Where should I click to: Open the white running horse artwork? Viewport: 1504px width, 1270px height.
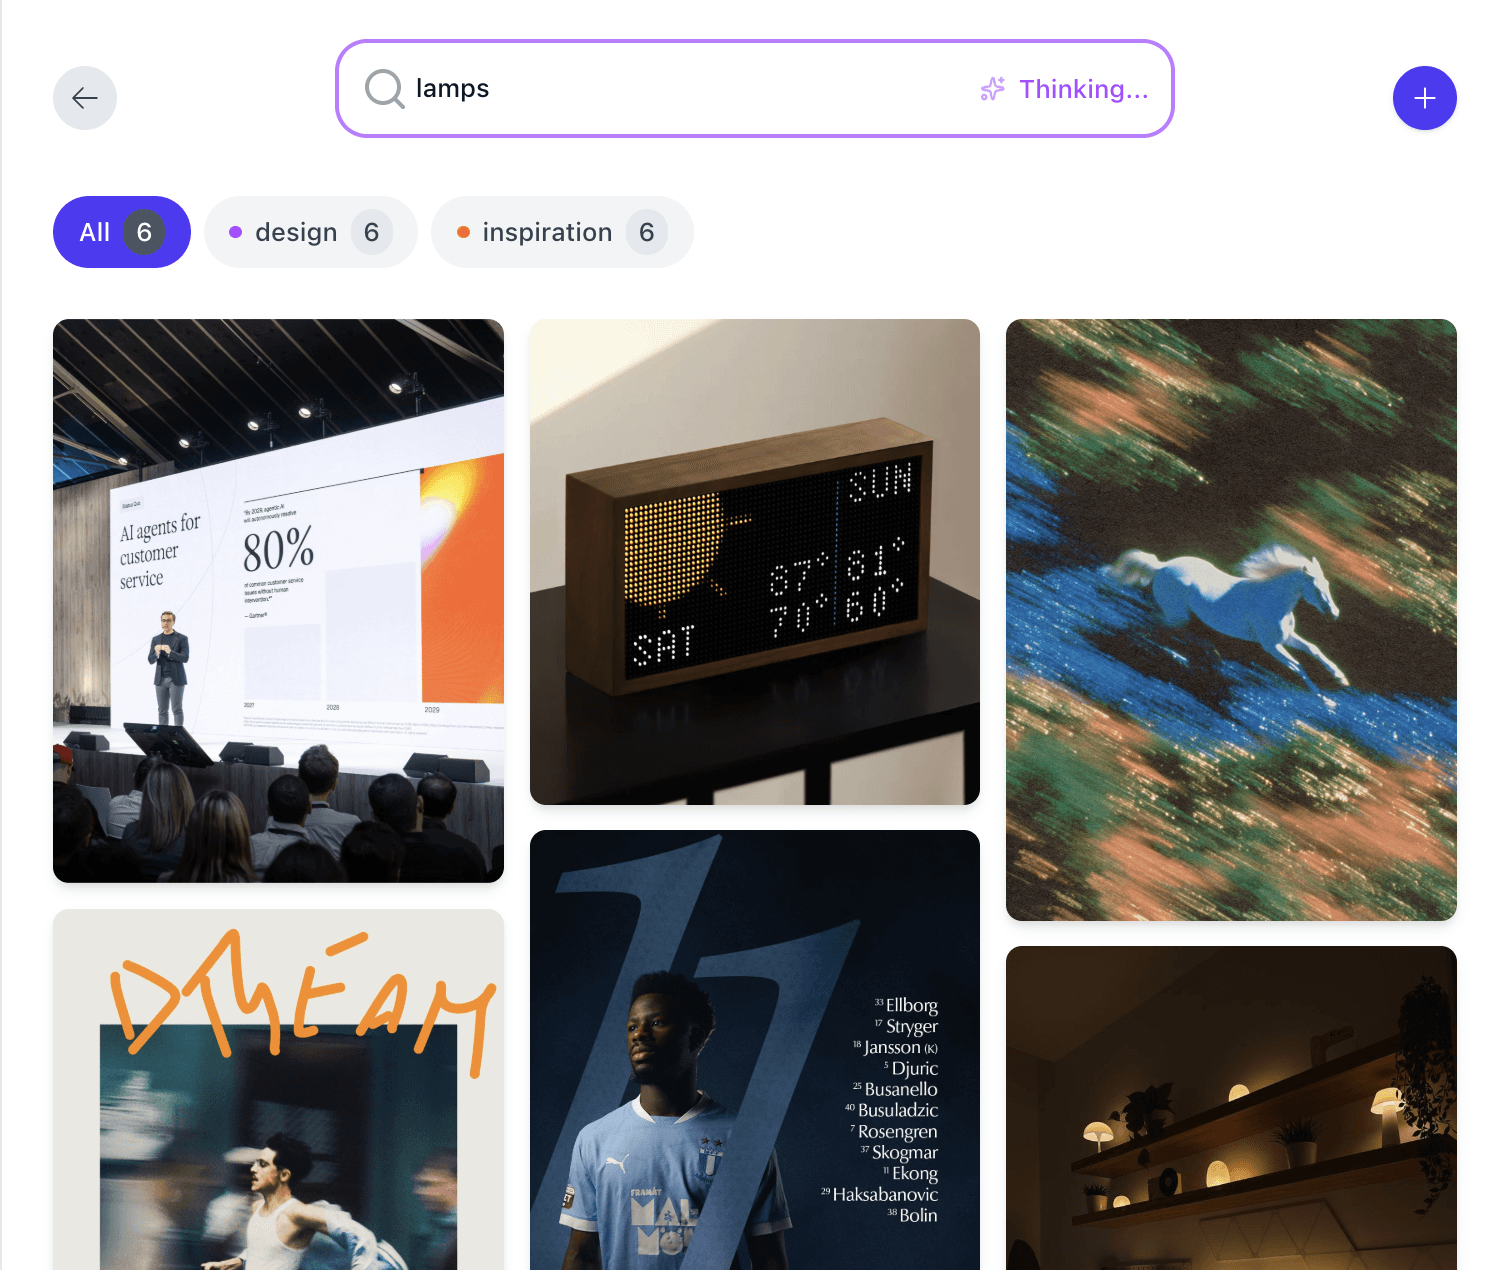point(1231,620)
